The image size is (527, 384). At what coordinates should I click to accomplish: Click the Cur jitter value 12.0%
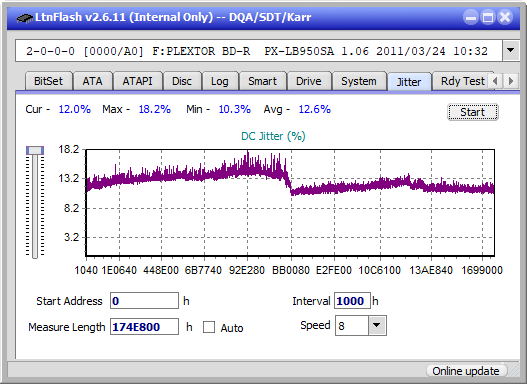75,109
